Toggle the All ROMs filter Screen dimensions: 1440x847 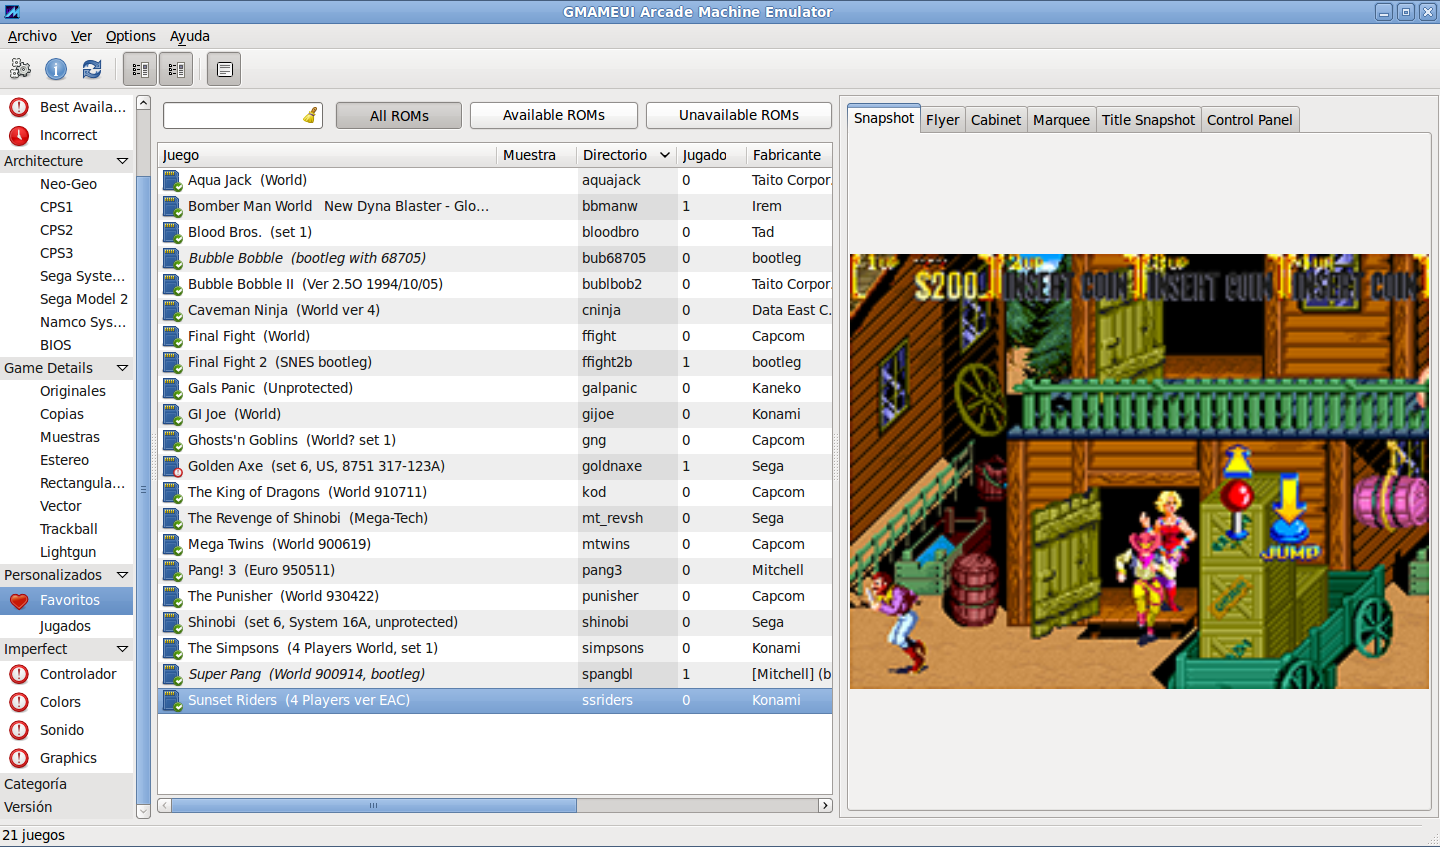pos(399,116)
